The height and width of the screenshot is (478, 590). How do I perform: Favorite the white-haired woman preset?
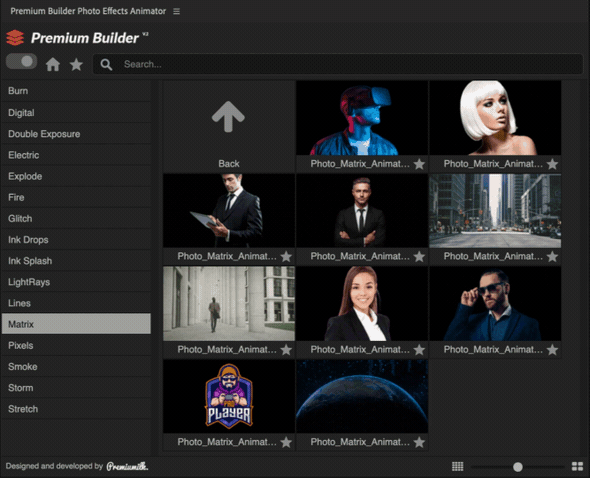click(x=552, y=164)
